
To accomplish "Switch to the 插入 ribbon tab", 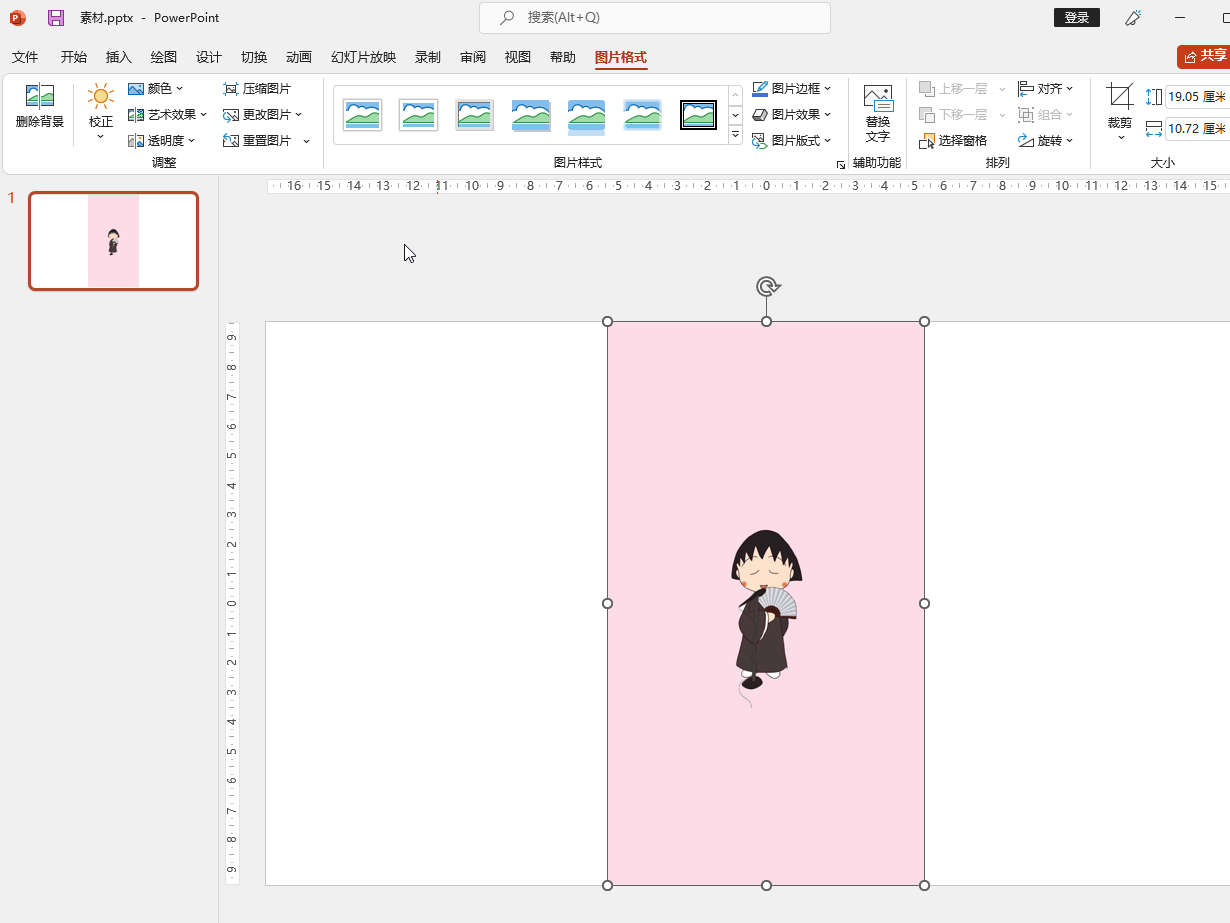I will (x=119, y=57).
